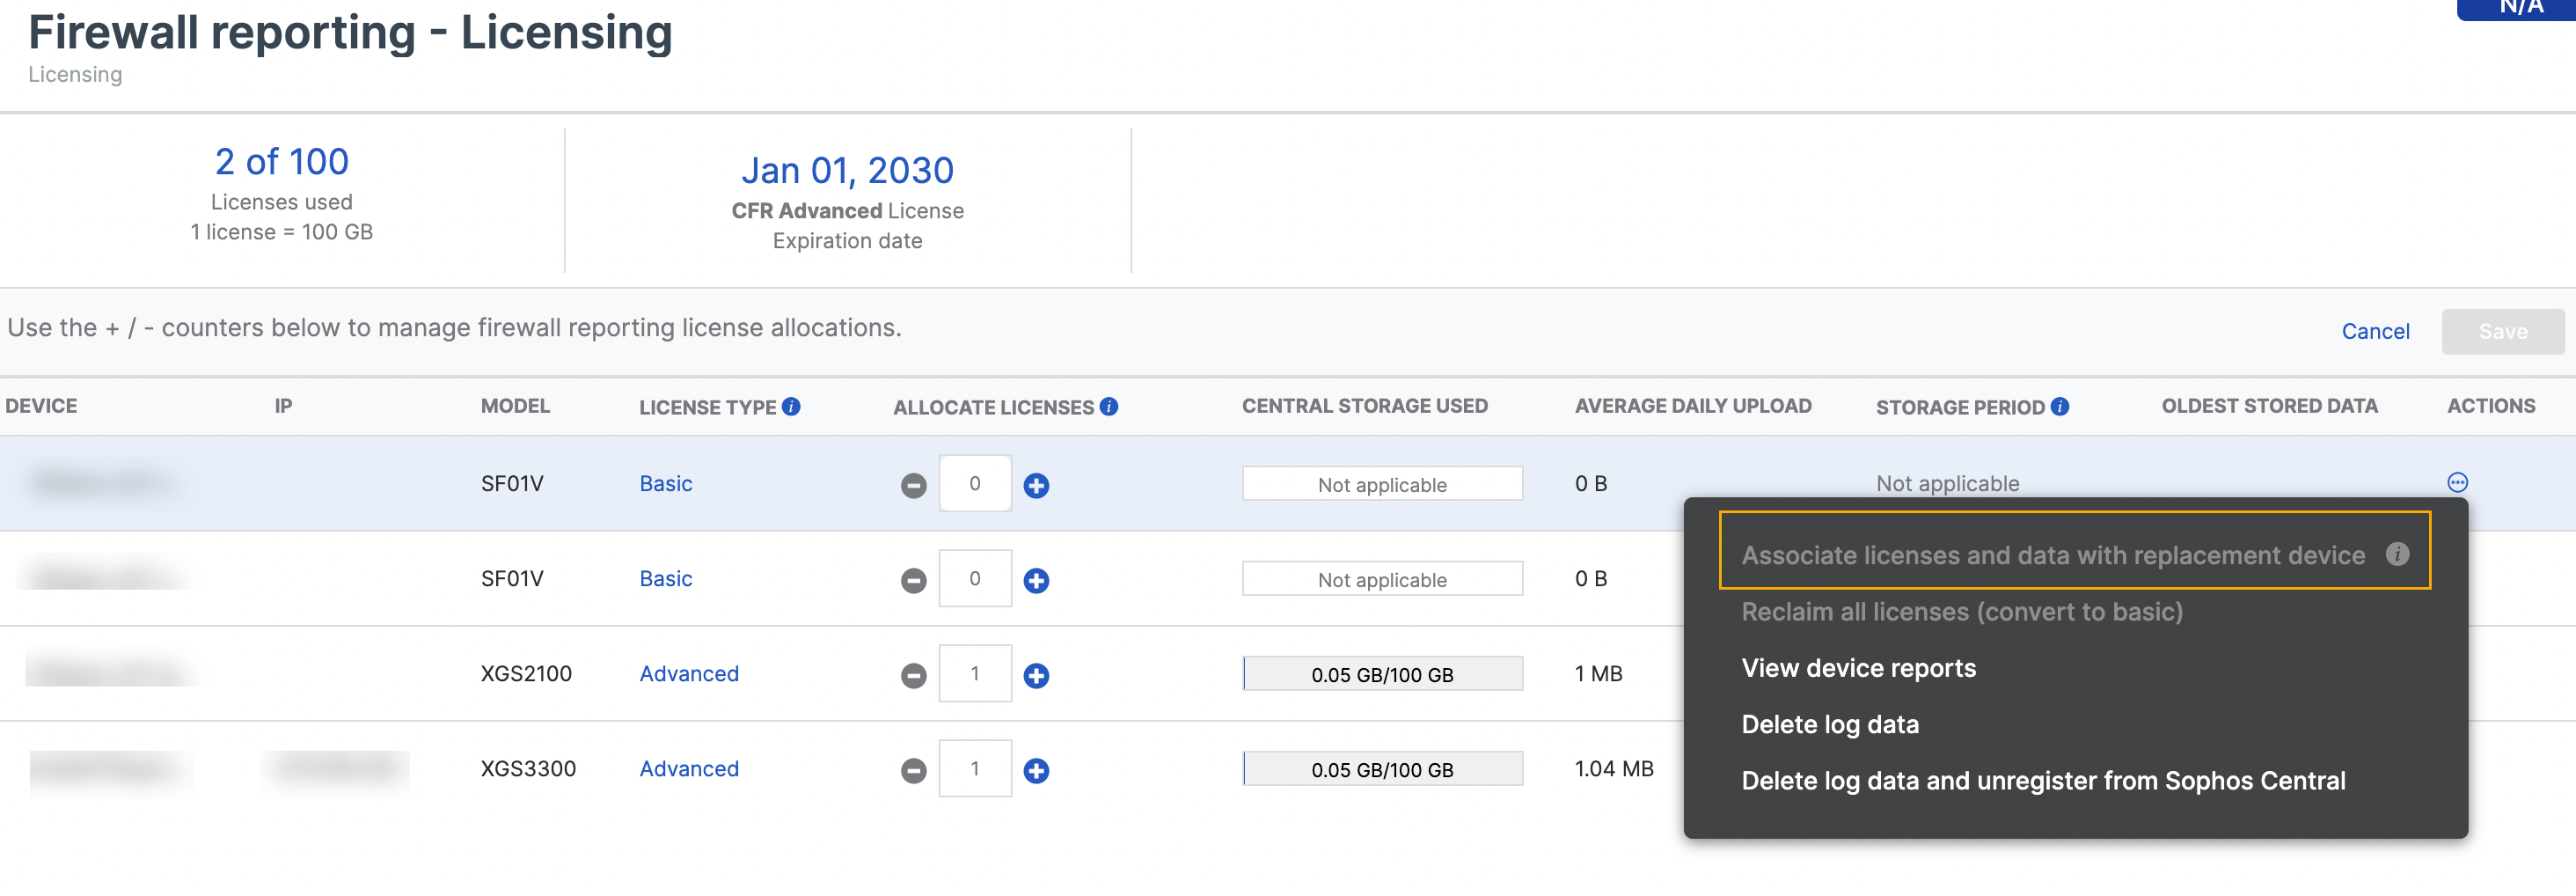Click the License Type info icon
This screenshot has height=896, width=2576.
pyautogui.click(x=791, y=406)
